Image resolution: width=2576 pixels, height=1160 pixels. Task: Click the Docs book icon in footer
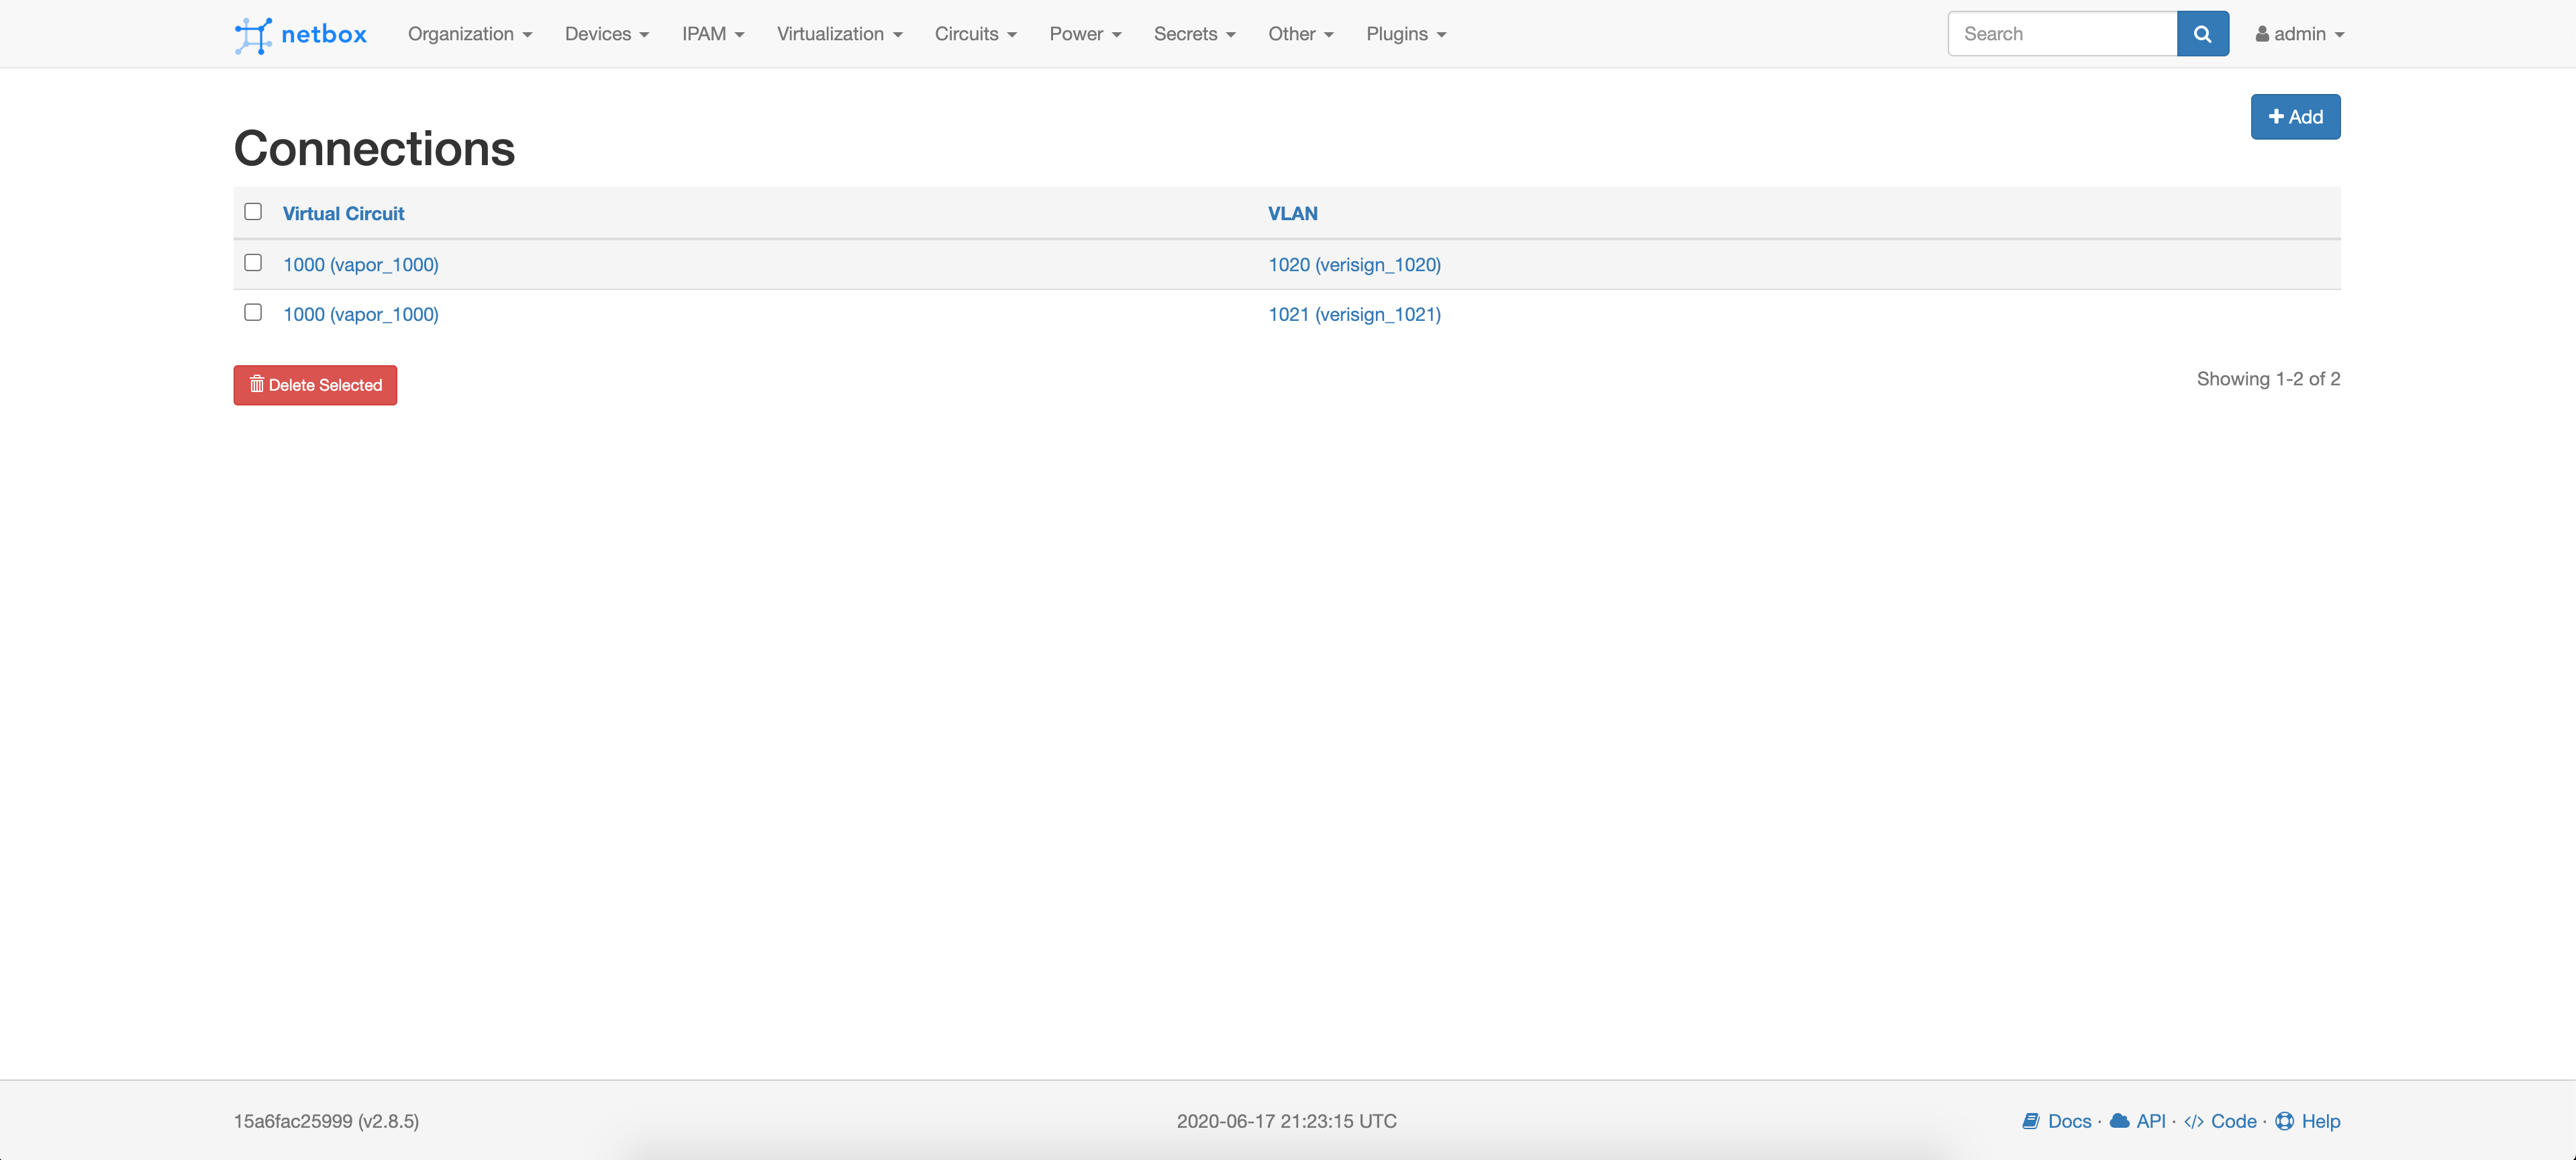tap(2030, 1121)
